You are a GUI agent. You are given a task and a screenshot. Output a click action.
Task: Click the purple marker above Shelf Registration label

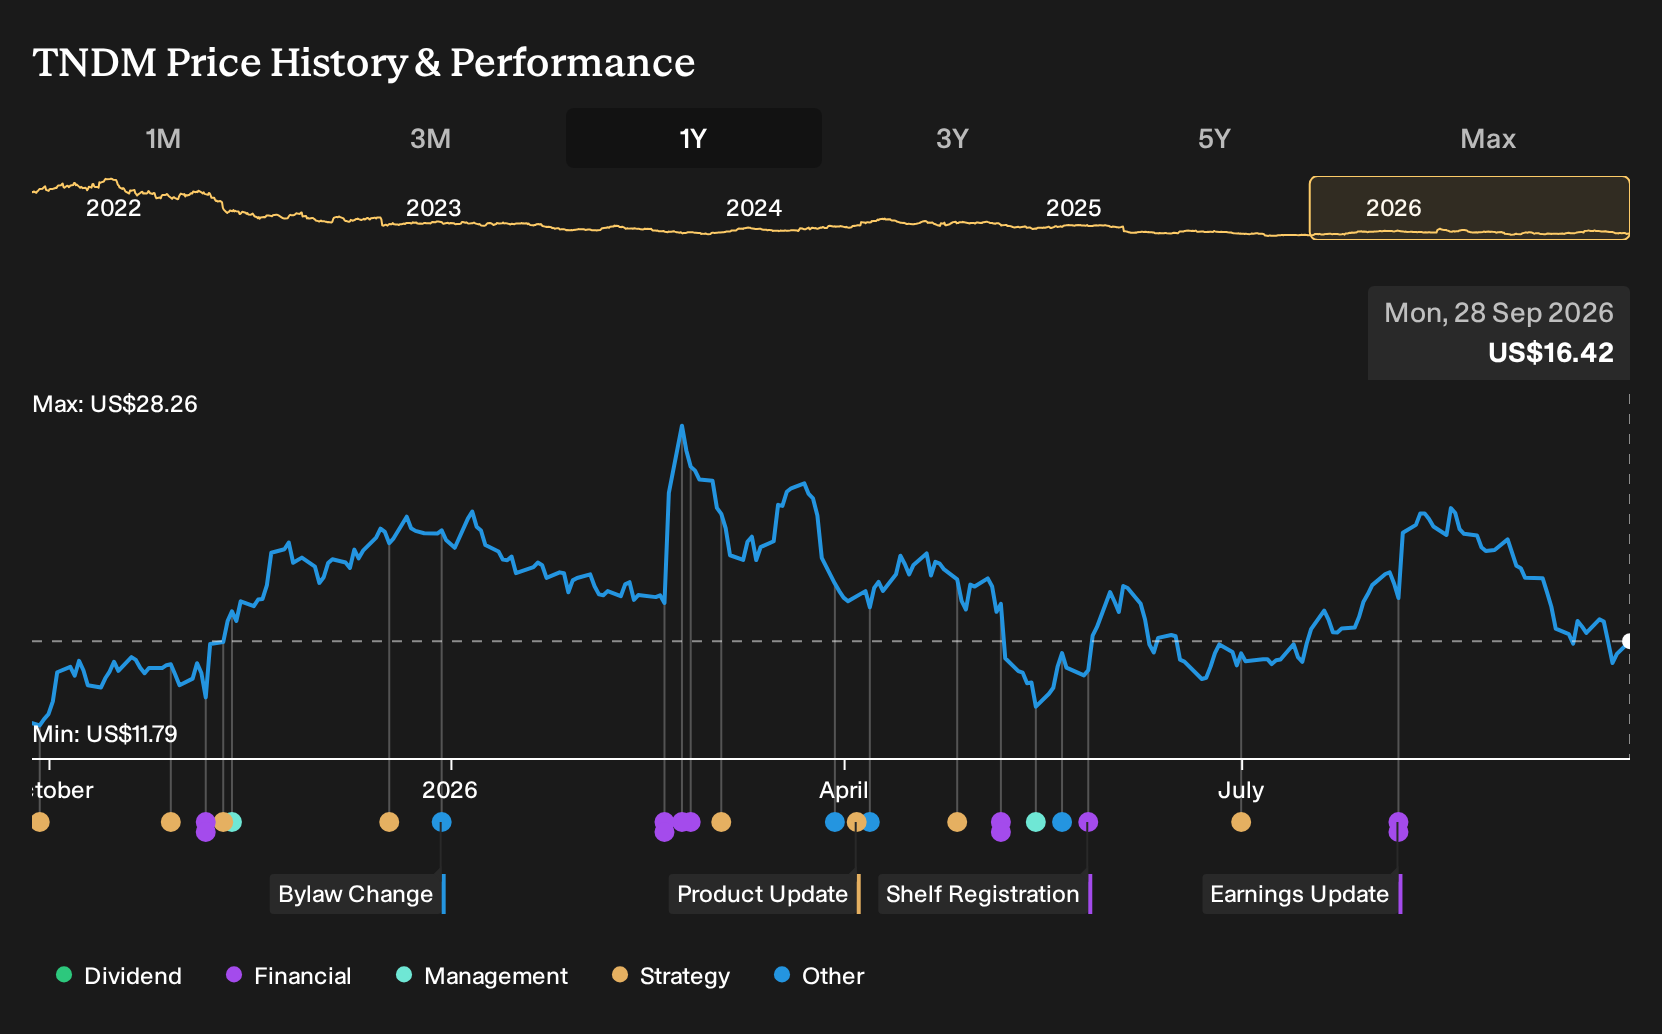pos(1088,822)
